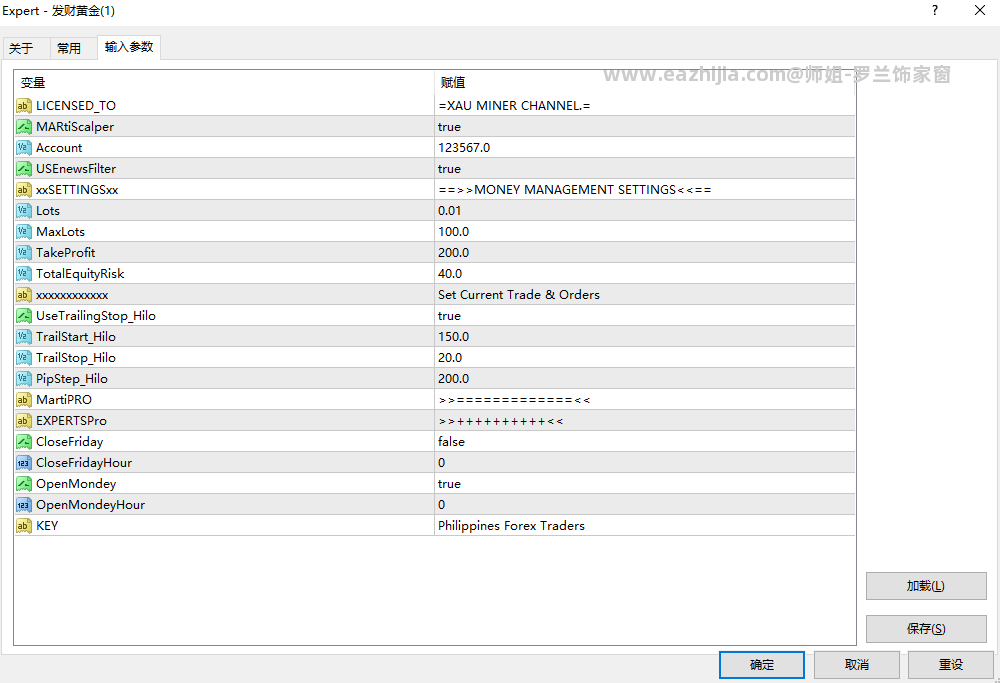The width and height of the screenshot is (1000, 683).
Task: Click the number icon beside TrailStop_Hilo
Action: (24, 358)
